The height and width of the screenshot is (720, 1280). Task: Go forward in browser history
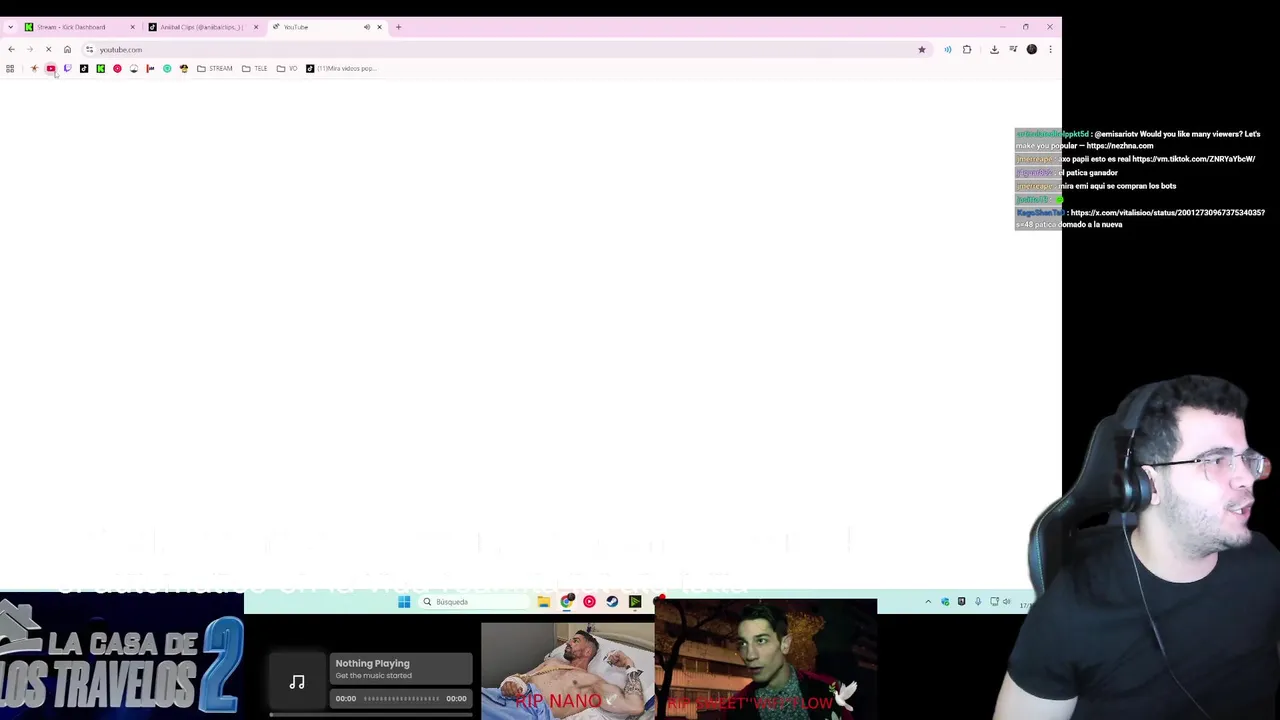point(30,49)
